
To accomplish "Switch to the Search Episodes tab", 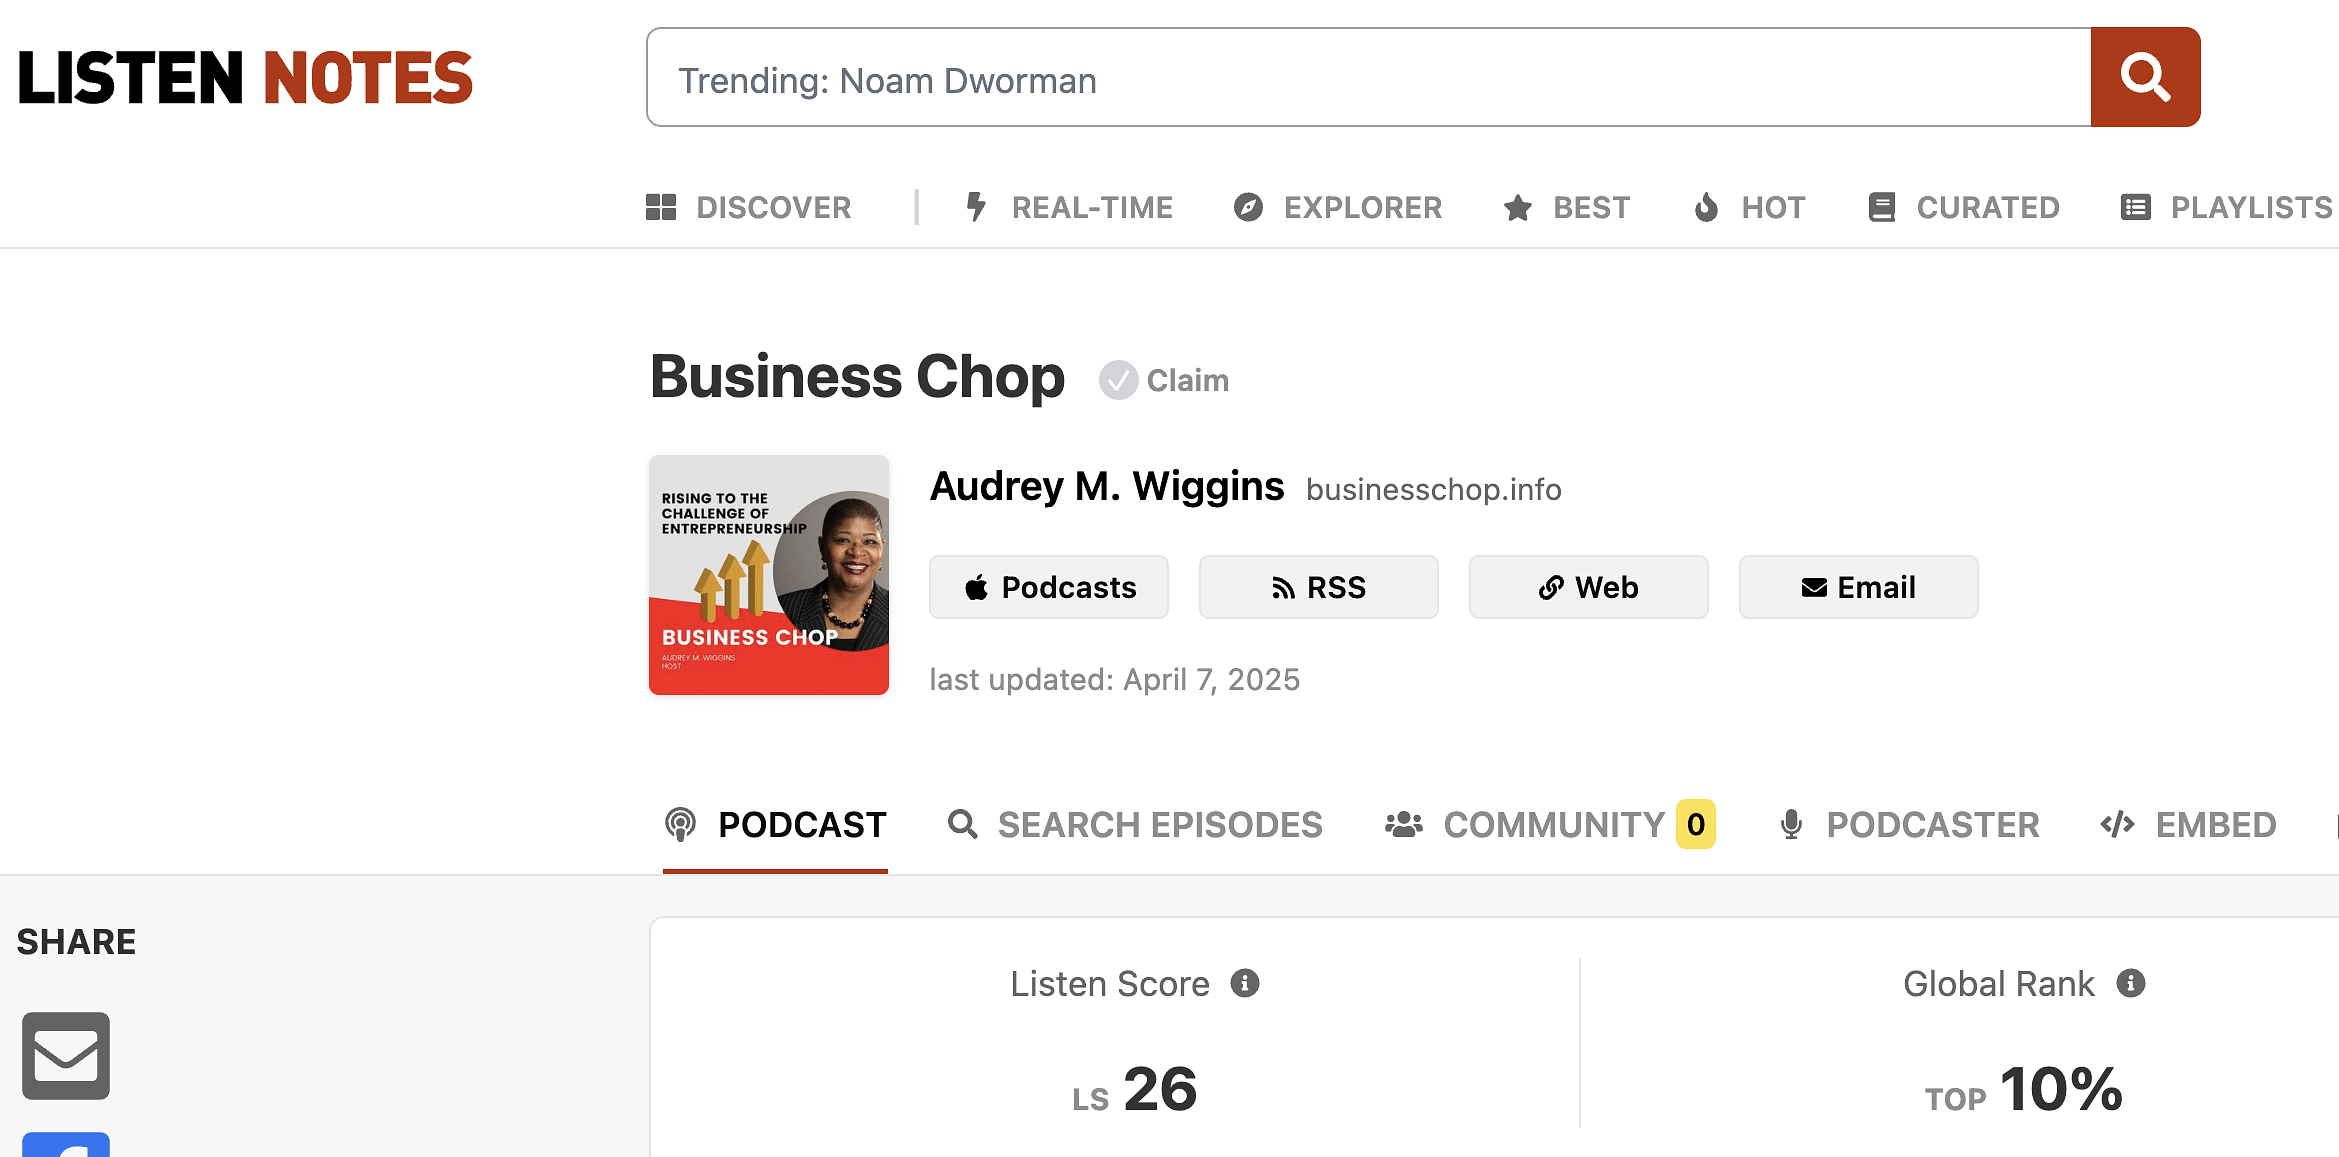I will point(1135,825).
